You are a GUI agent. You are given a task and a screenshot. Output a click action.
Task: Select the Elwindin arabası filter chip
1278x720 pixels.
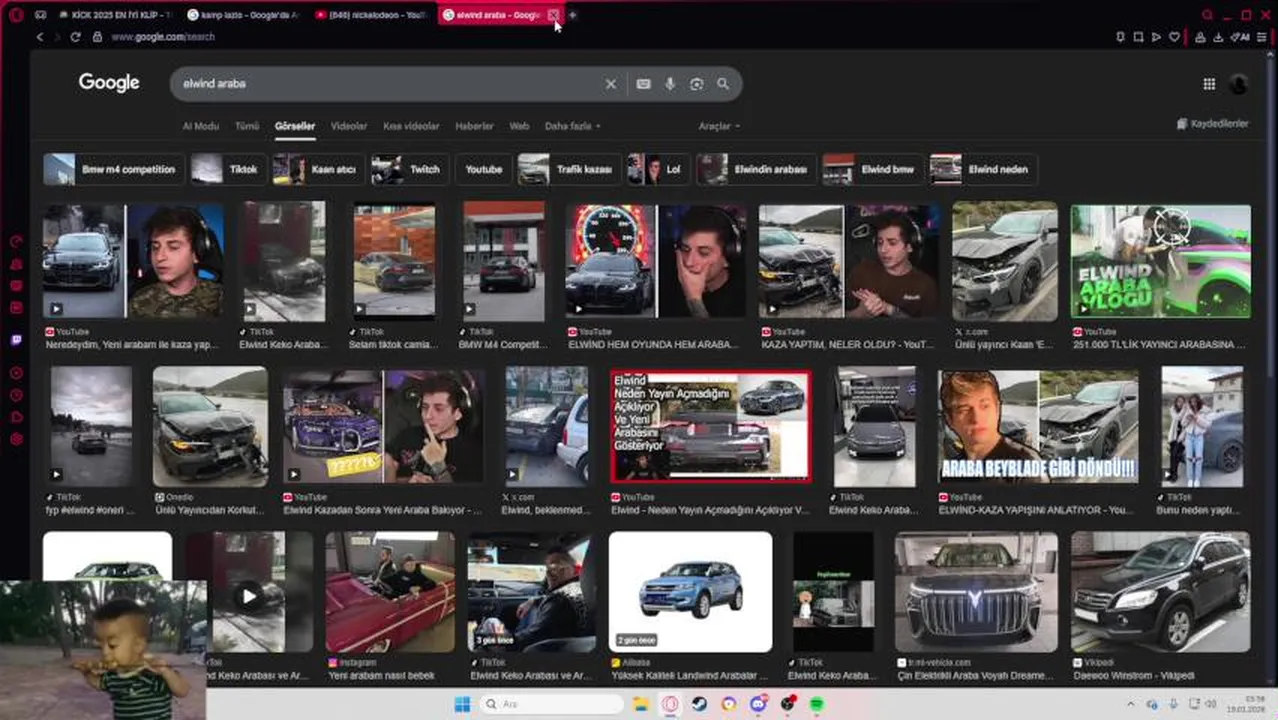756,169
